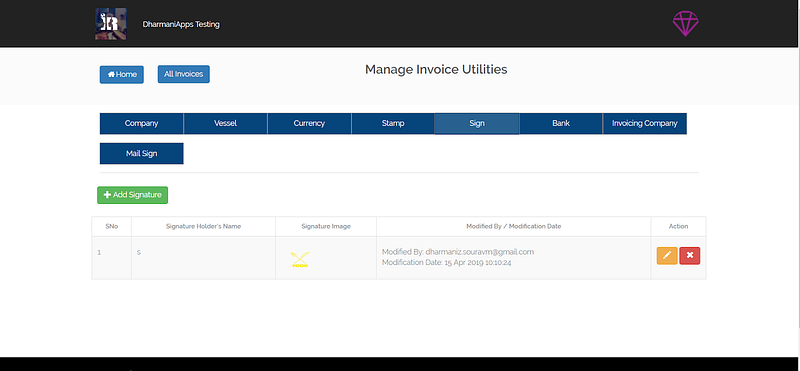The width and height of the screenshot is (800, 371).
Task: Click the DharmaniApps profile avatar image
Action: [x=111, y=24]
